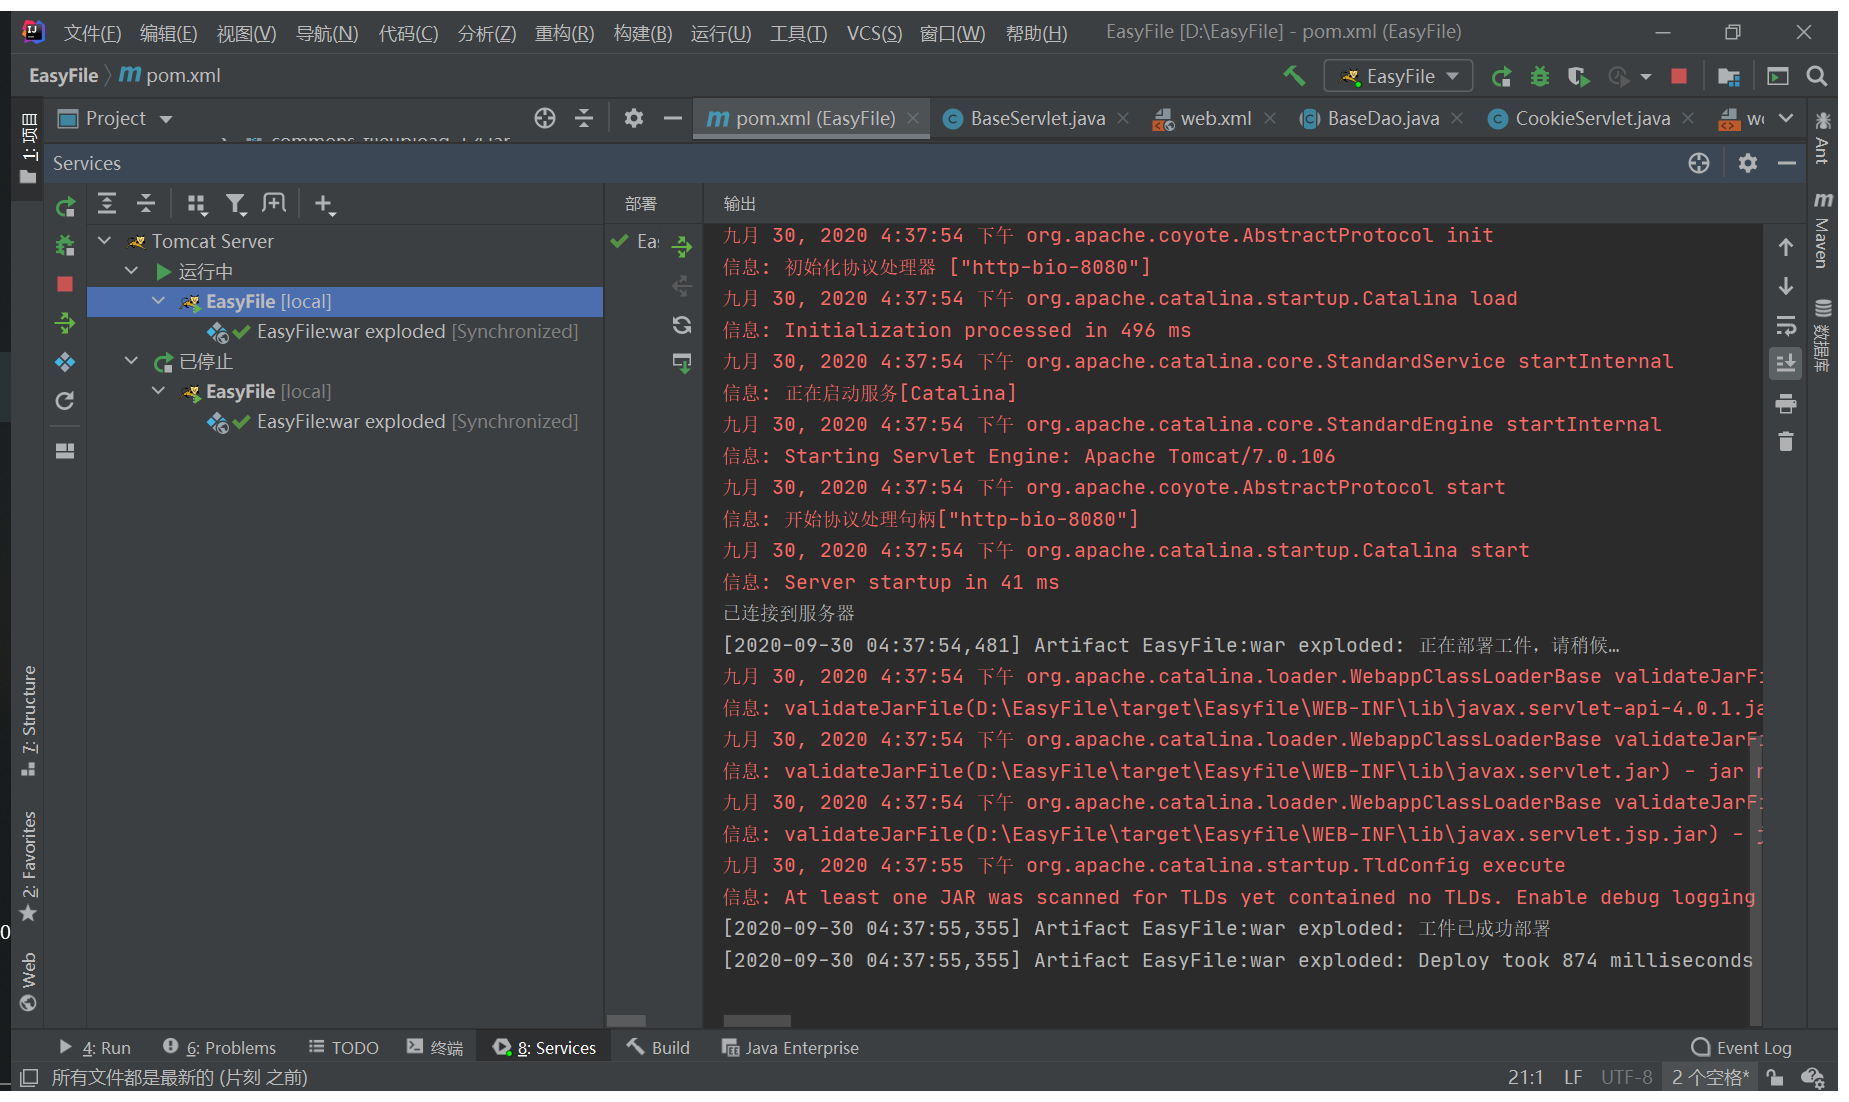Switch to CookieServlet.java editor tab
The height and width of the screenshot is (1102, 1849).
pyautogui.click(x=1592, y=118)
